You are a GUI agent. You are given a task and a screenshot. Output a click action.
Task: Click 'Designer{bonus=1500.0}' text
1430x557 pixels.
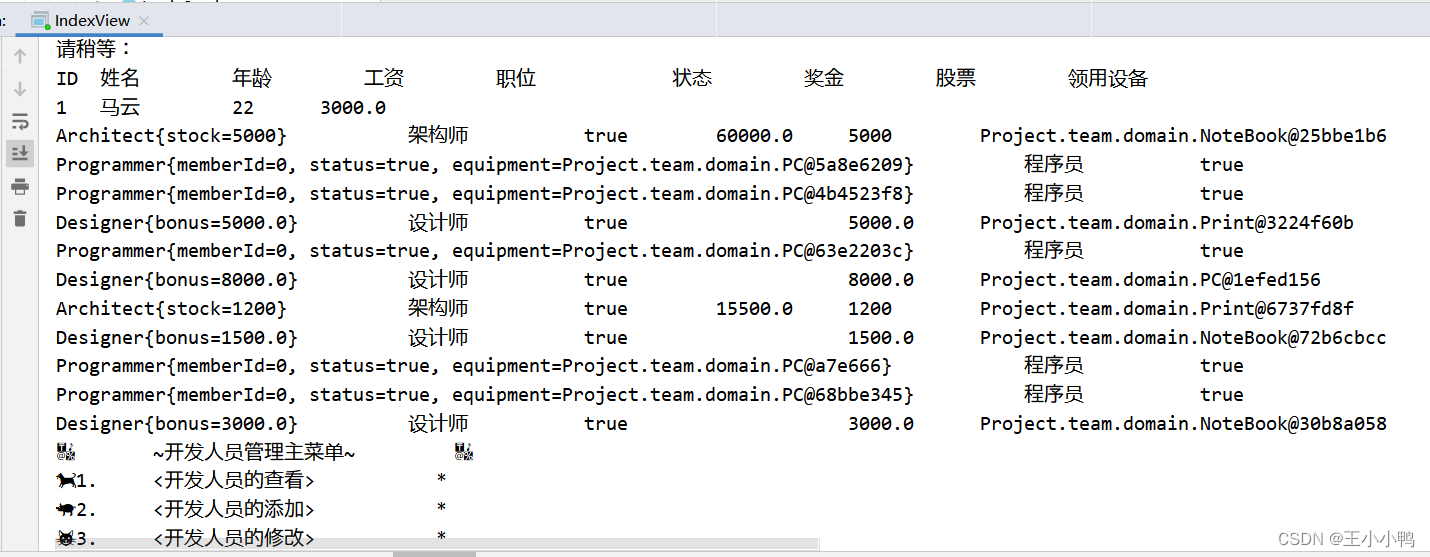pos(177,338)
